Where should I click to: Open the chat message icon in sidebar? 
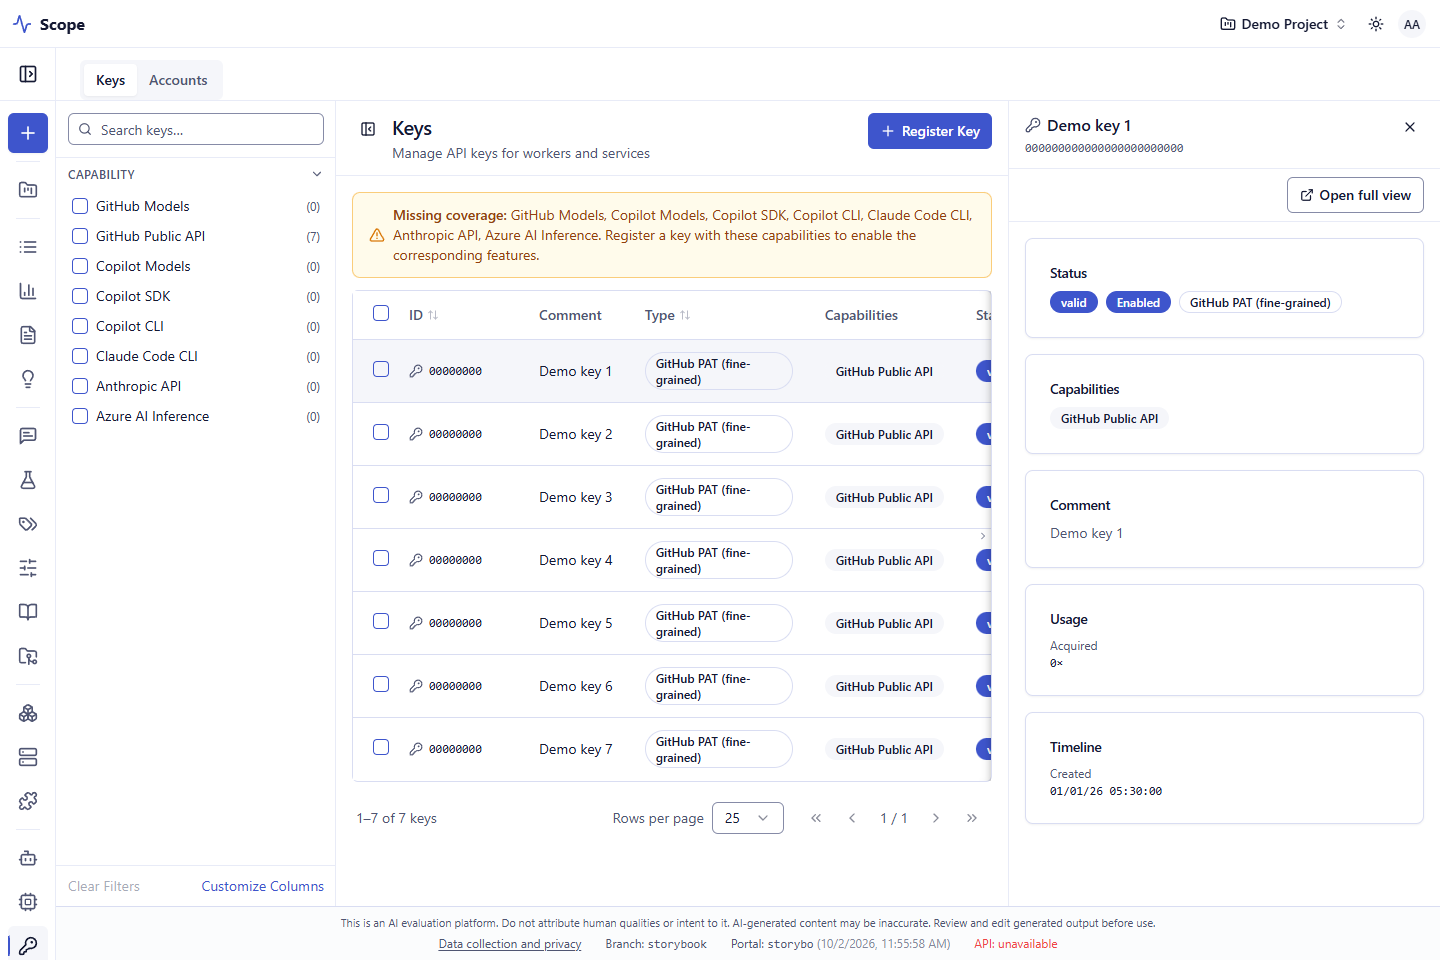[x=28, y=436]
